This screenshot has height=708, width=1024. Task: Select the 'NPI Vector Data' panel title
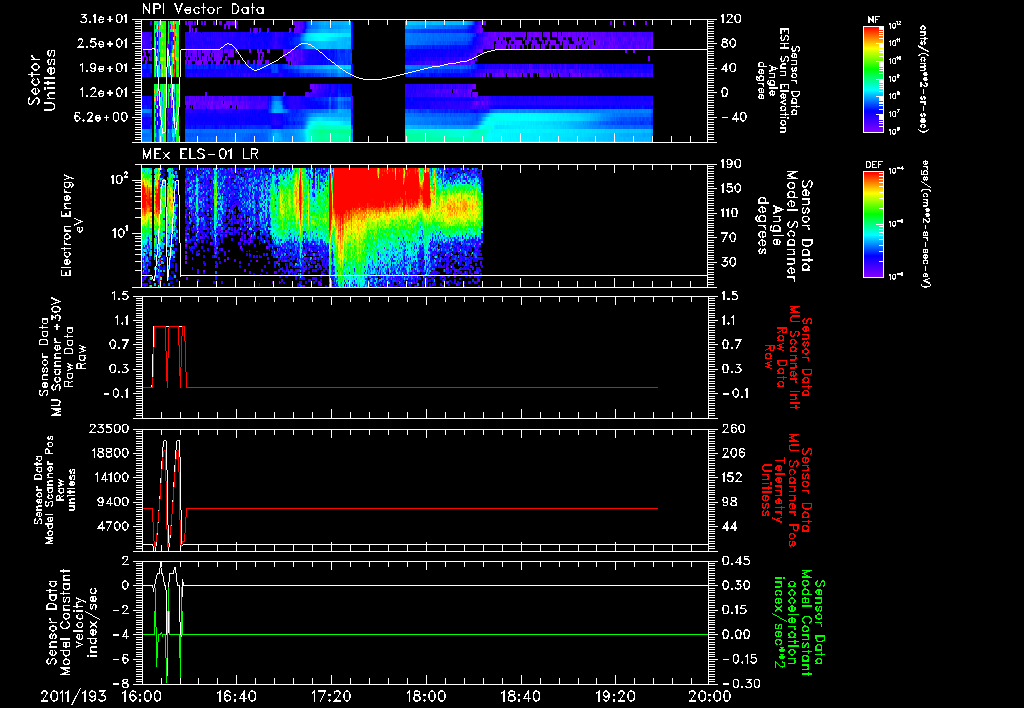coord(204,9)
